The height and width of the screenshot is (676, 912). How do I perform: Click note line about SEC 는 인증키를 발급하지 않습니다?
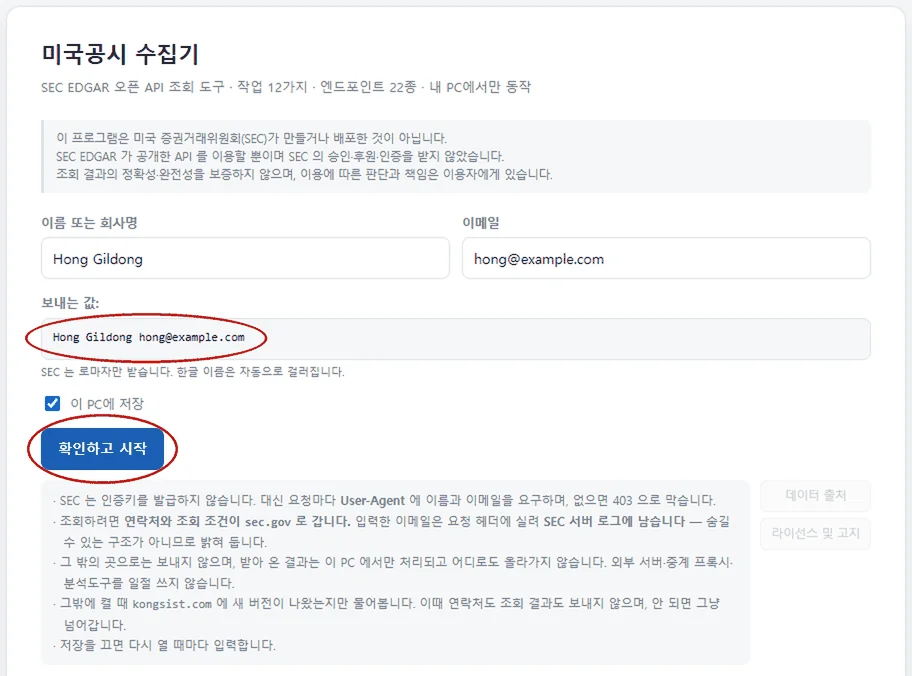[x=384, y=500]
